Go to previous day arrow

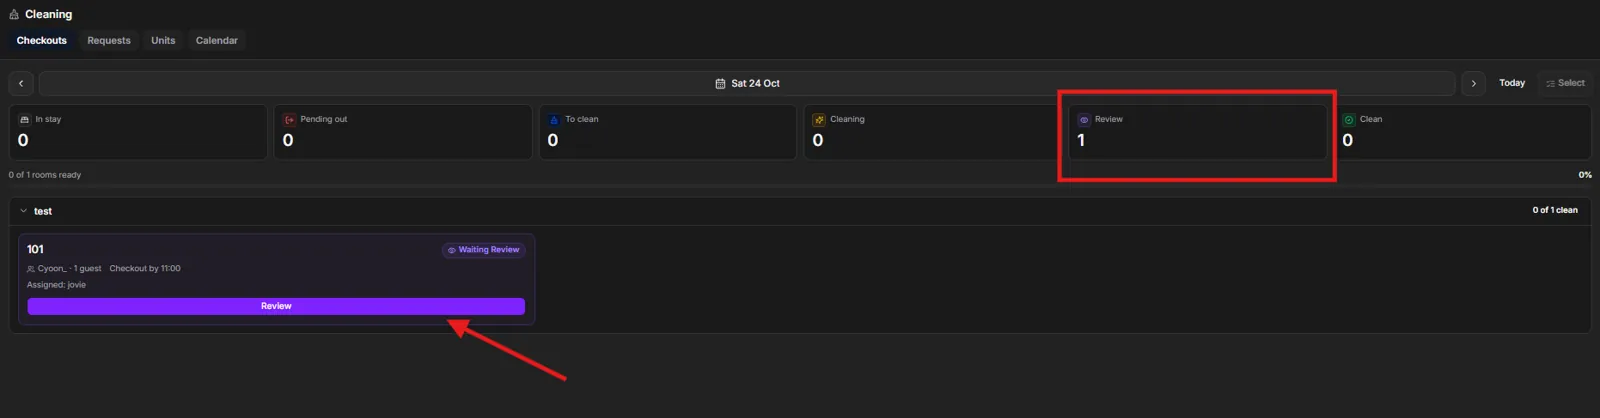21,83
